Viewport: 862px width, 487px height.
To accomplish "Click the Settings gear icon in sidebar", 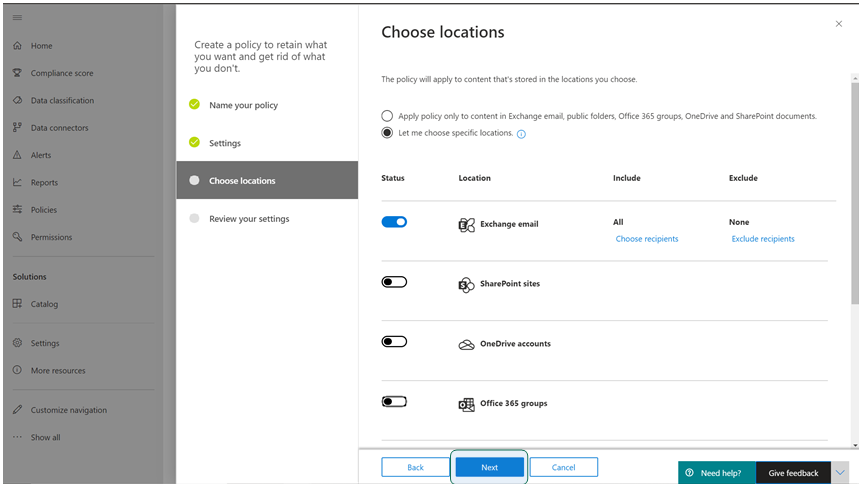I will point(18,343).
